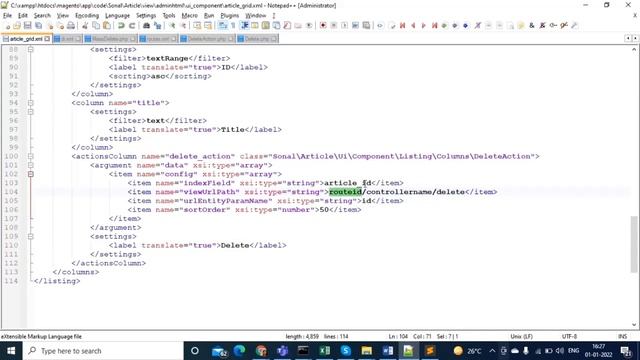Open Folder as Workspace toolbar icon

click(298, 26)
